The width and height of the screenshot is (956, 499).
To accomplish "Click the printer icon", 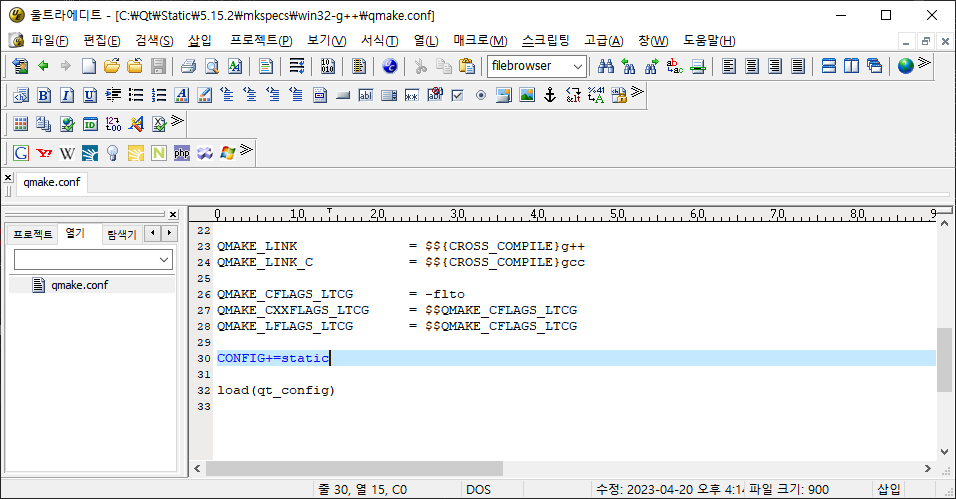I will 188,66.
